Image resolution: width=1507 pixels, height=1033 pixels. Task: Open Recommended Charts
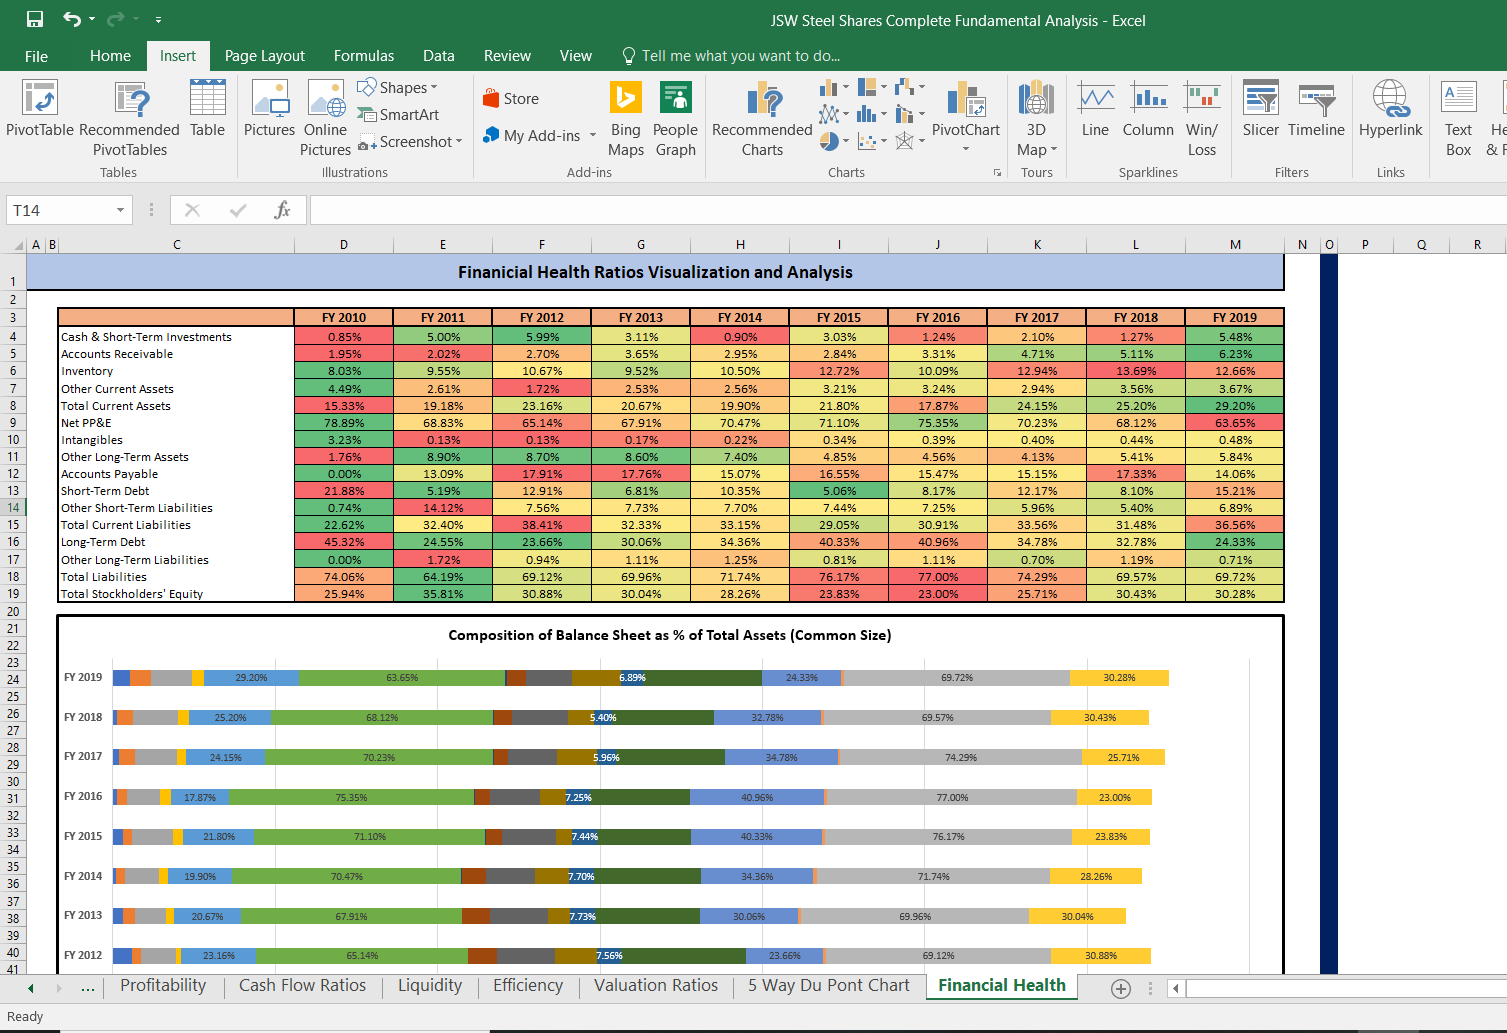pyautogui.click(x=762, y=119)
